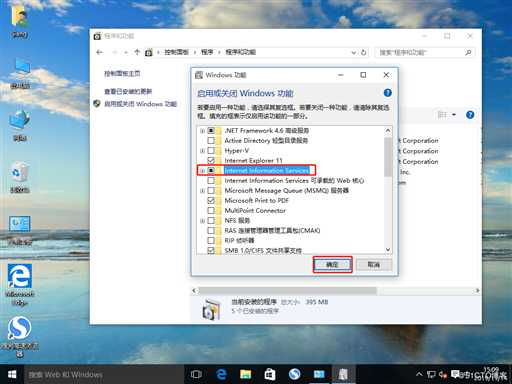512x384 pixels.
Task: Open the Network desktop icon
Action: pyautogui.click(x=20, y=126)
